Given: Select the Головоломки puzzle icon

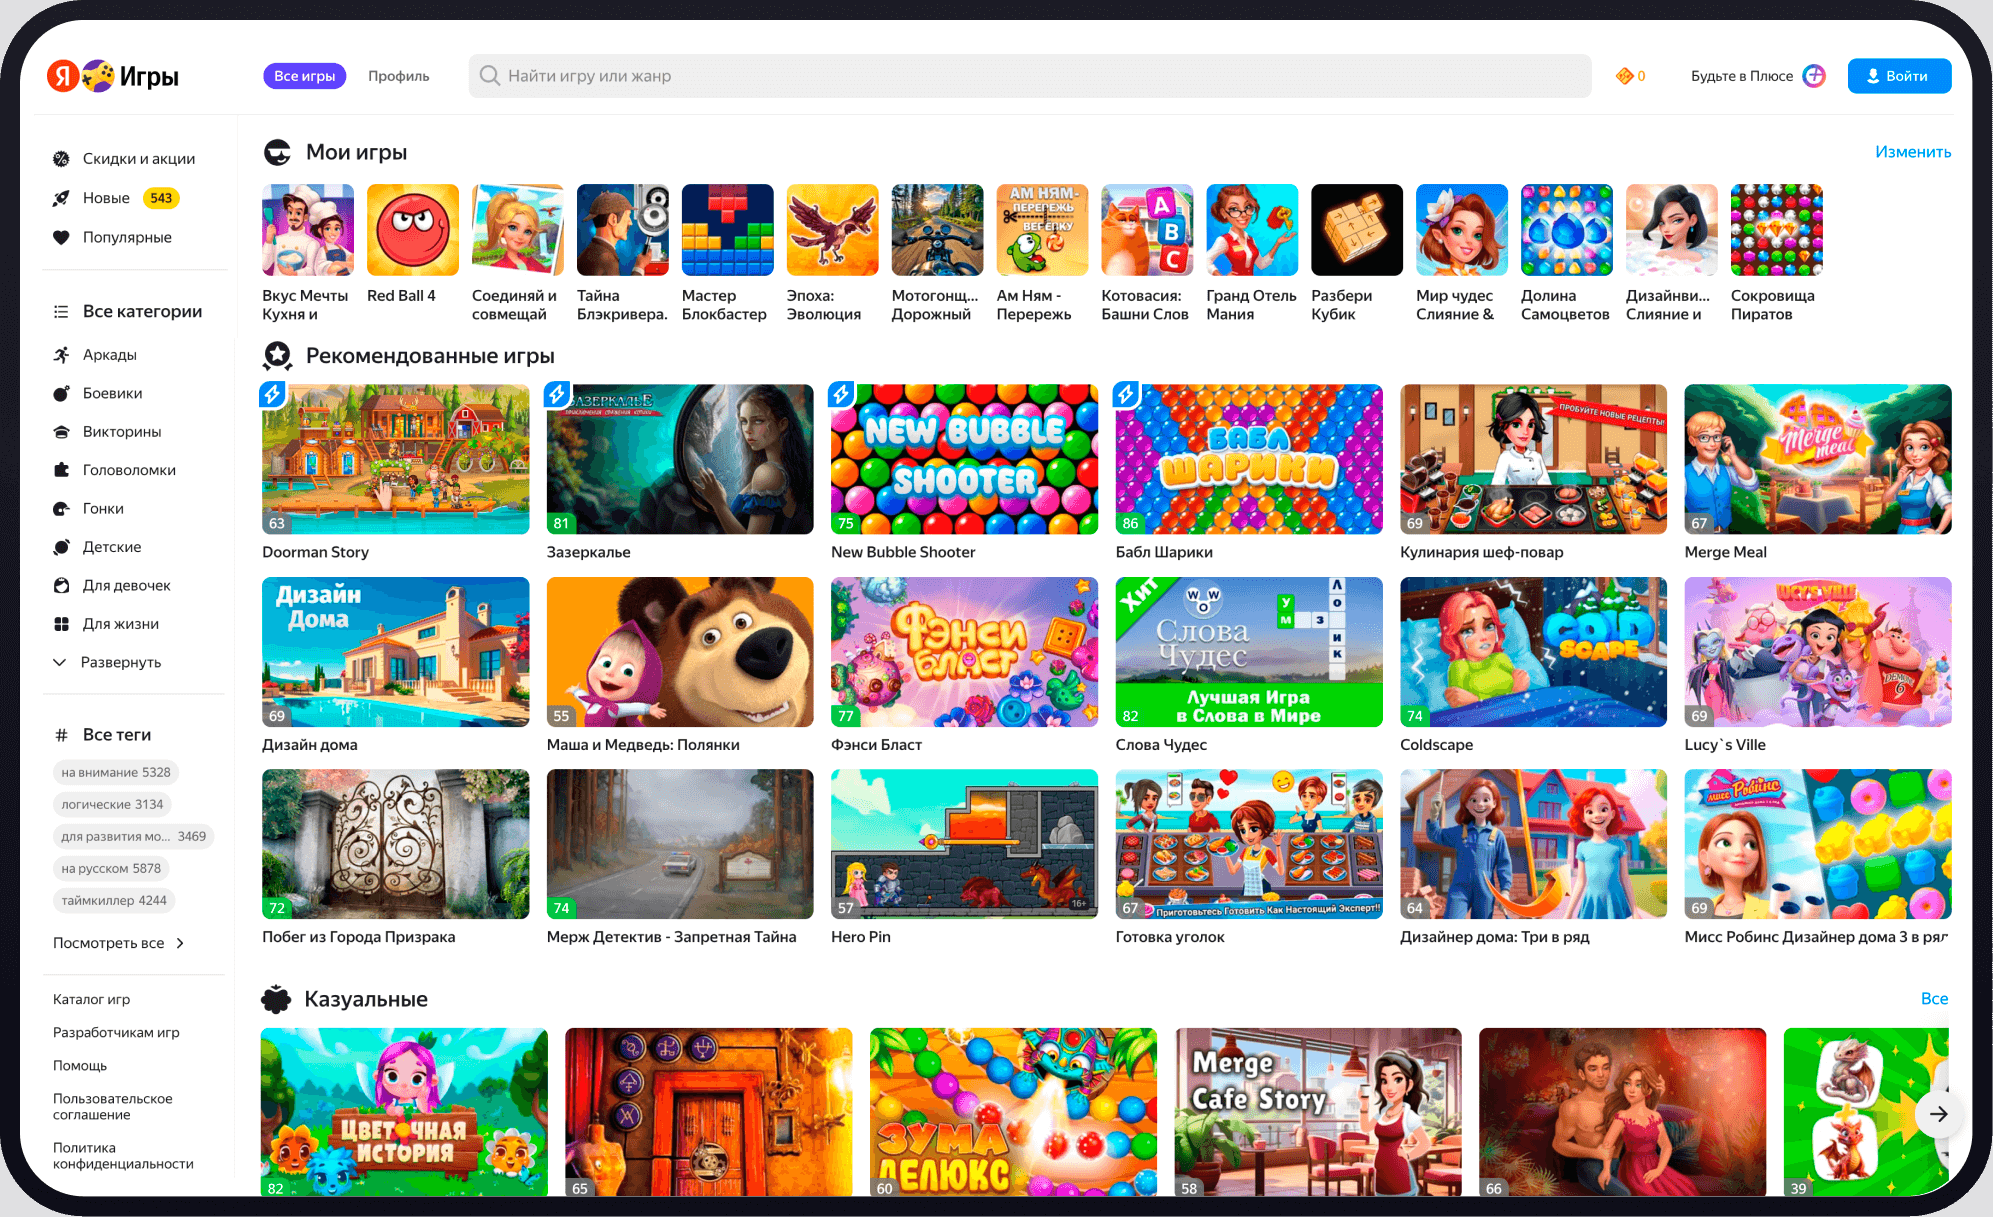Looking at the screenshot, I should point(61,470).
